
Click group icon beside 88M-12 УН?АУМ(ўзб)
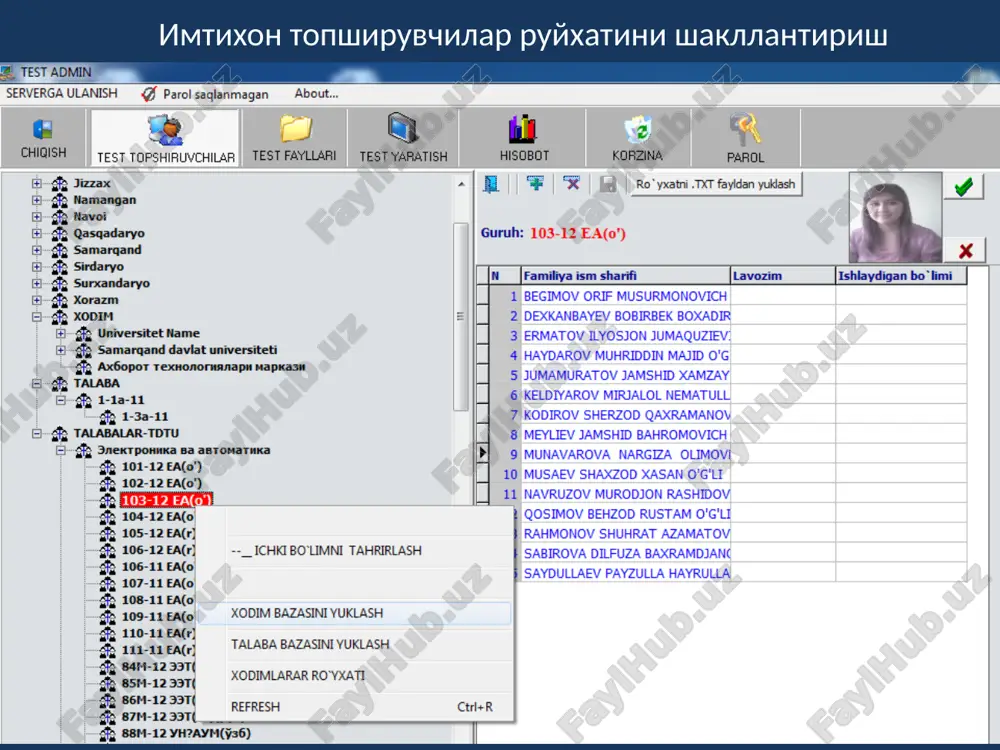pyautogui.click(x=108, y=734)
